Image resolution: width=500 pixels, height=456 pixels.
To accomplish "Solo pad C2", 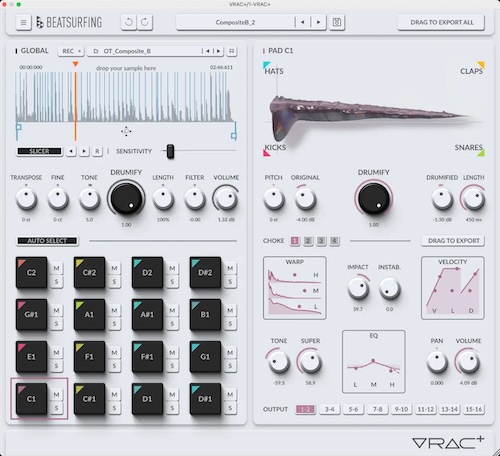I will click(x=56, y=282).
